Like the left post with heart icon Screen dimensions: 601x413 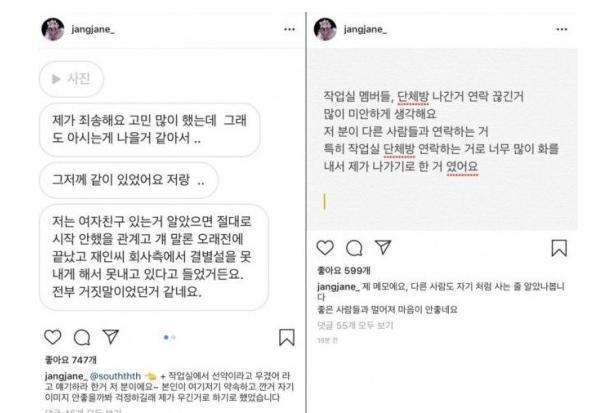coord(53,337)
